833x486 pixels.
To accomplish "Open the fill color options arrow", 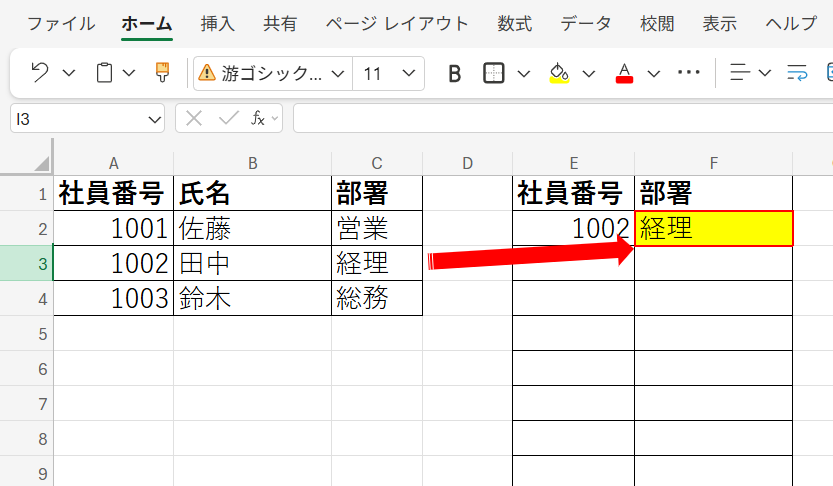I will 588,73.
